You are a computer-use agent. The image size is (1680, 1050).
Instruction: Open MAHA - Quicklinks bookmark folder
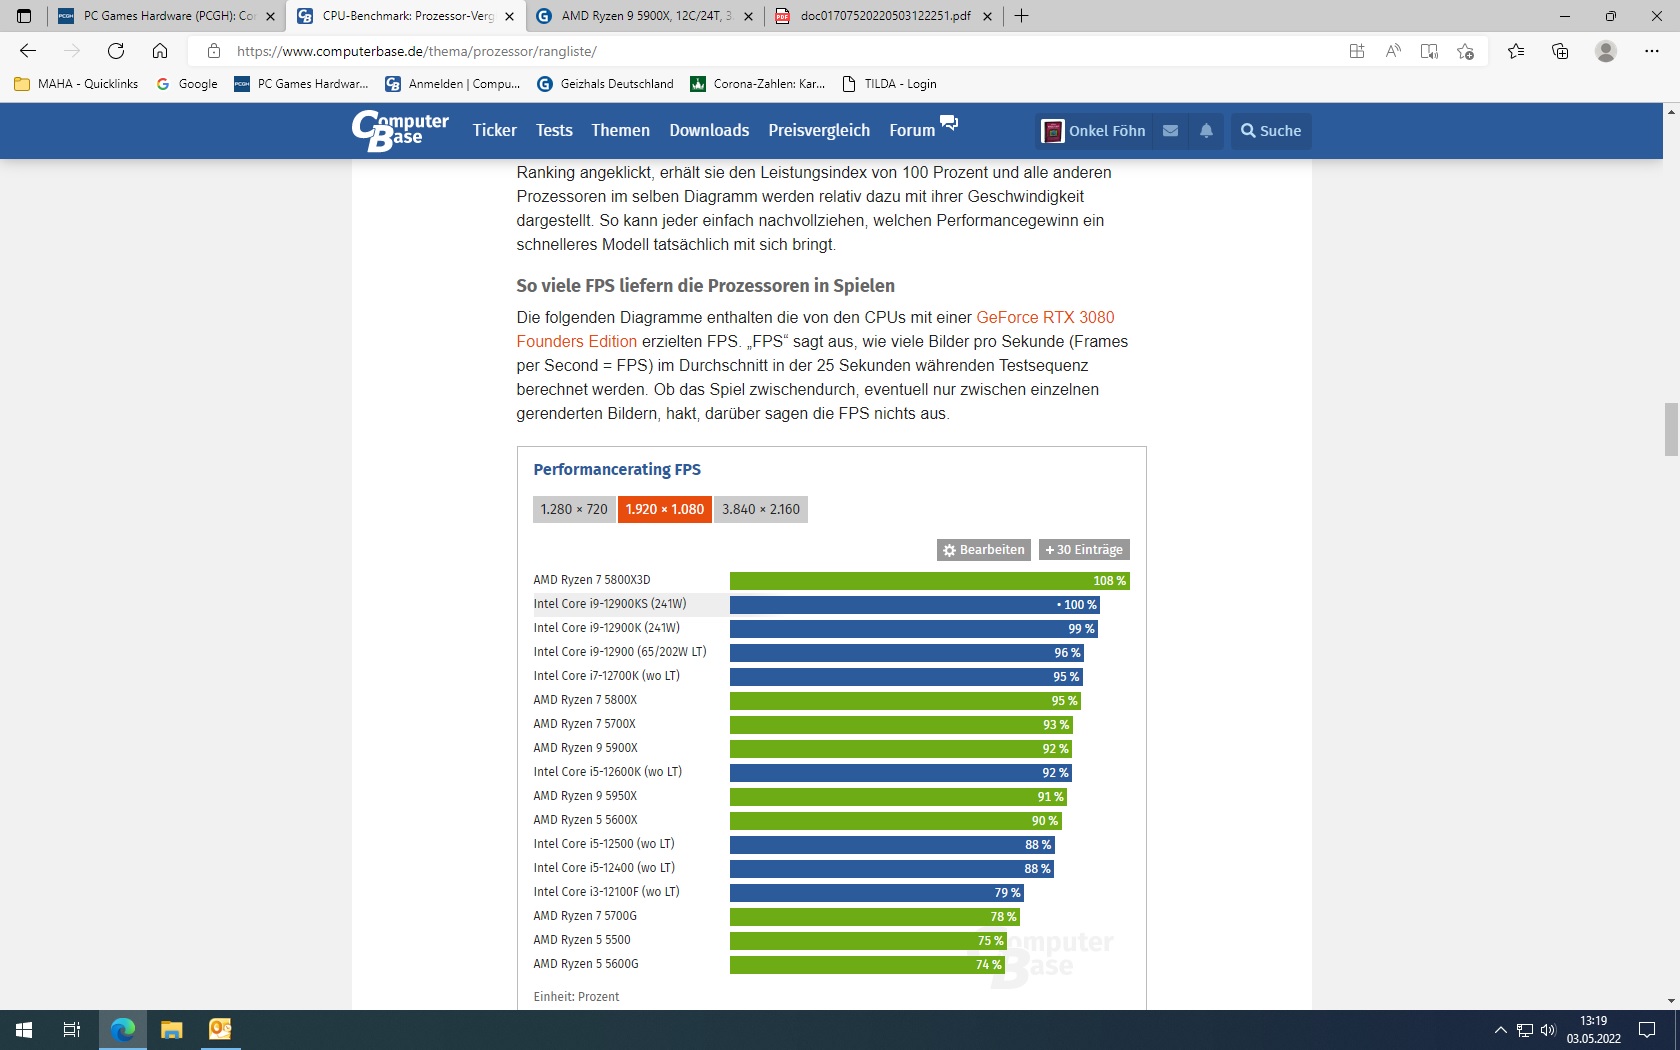pos(77,84)
